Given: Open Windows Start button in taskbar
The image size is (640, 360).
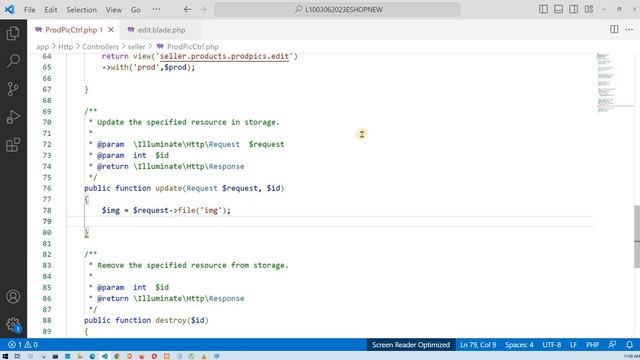Looking at the screenshot, I should (x=5, y=356).
